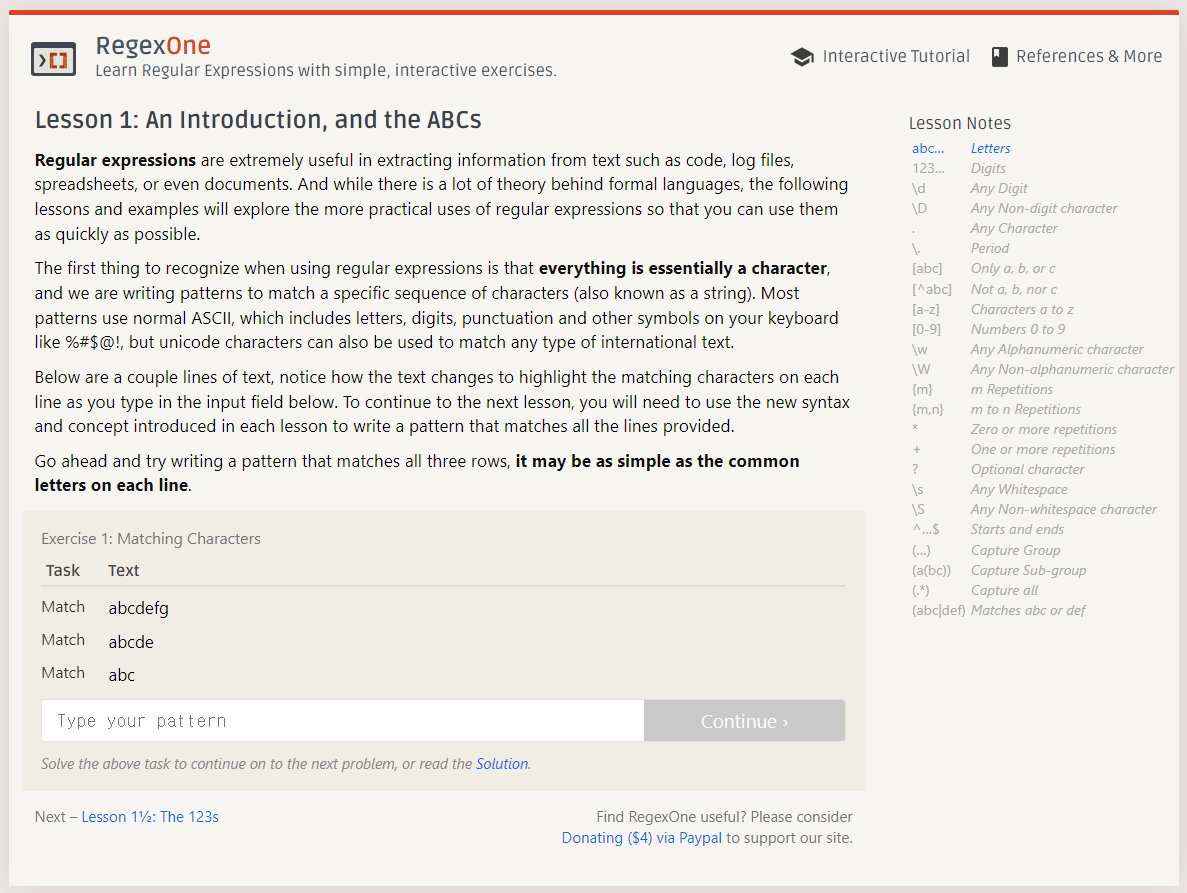
Task: Go to Lesson 1½: The 123s
Action: tap(150, 817)
